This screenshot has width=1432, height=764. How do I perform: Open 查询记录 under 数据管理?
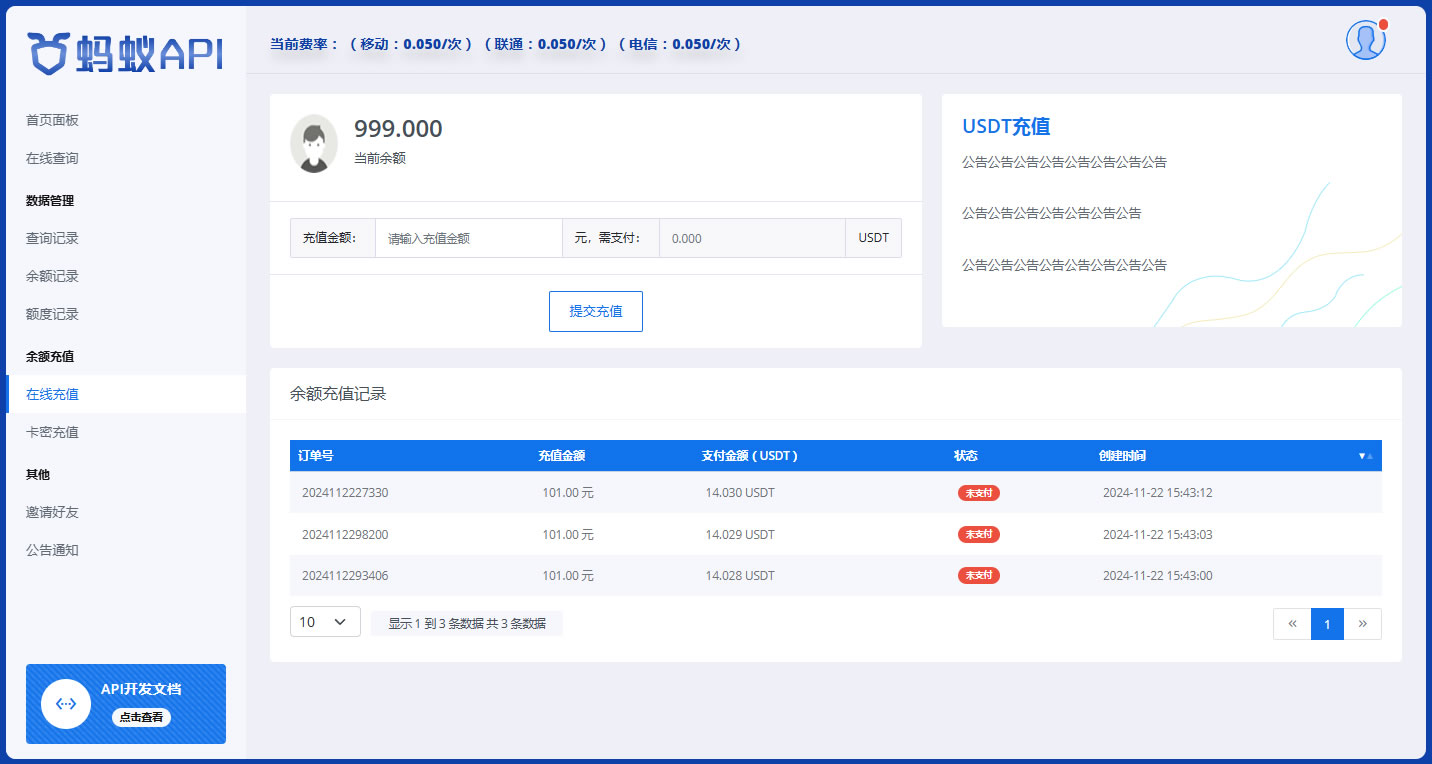point(52,238)
